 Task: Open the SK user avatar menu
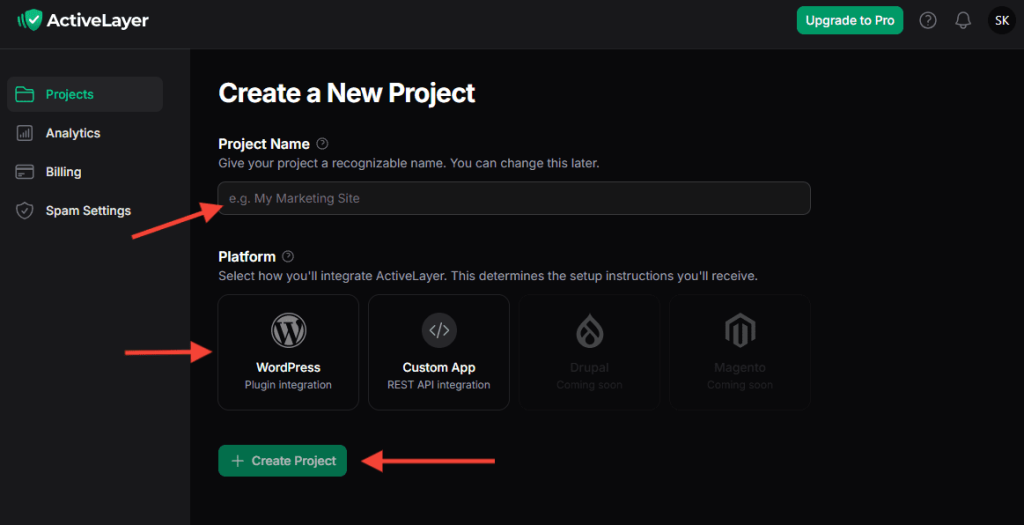pyautogui.click(x=1002, y=21)
